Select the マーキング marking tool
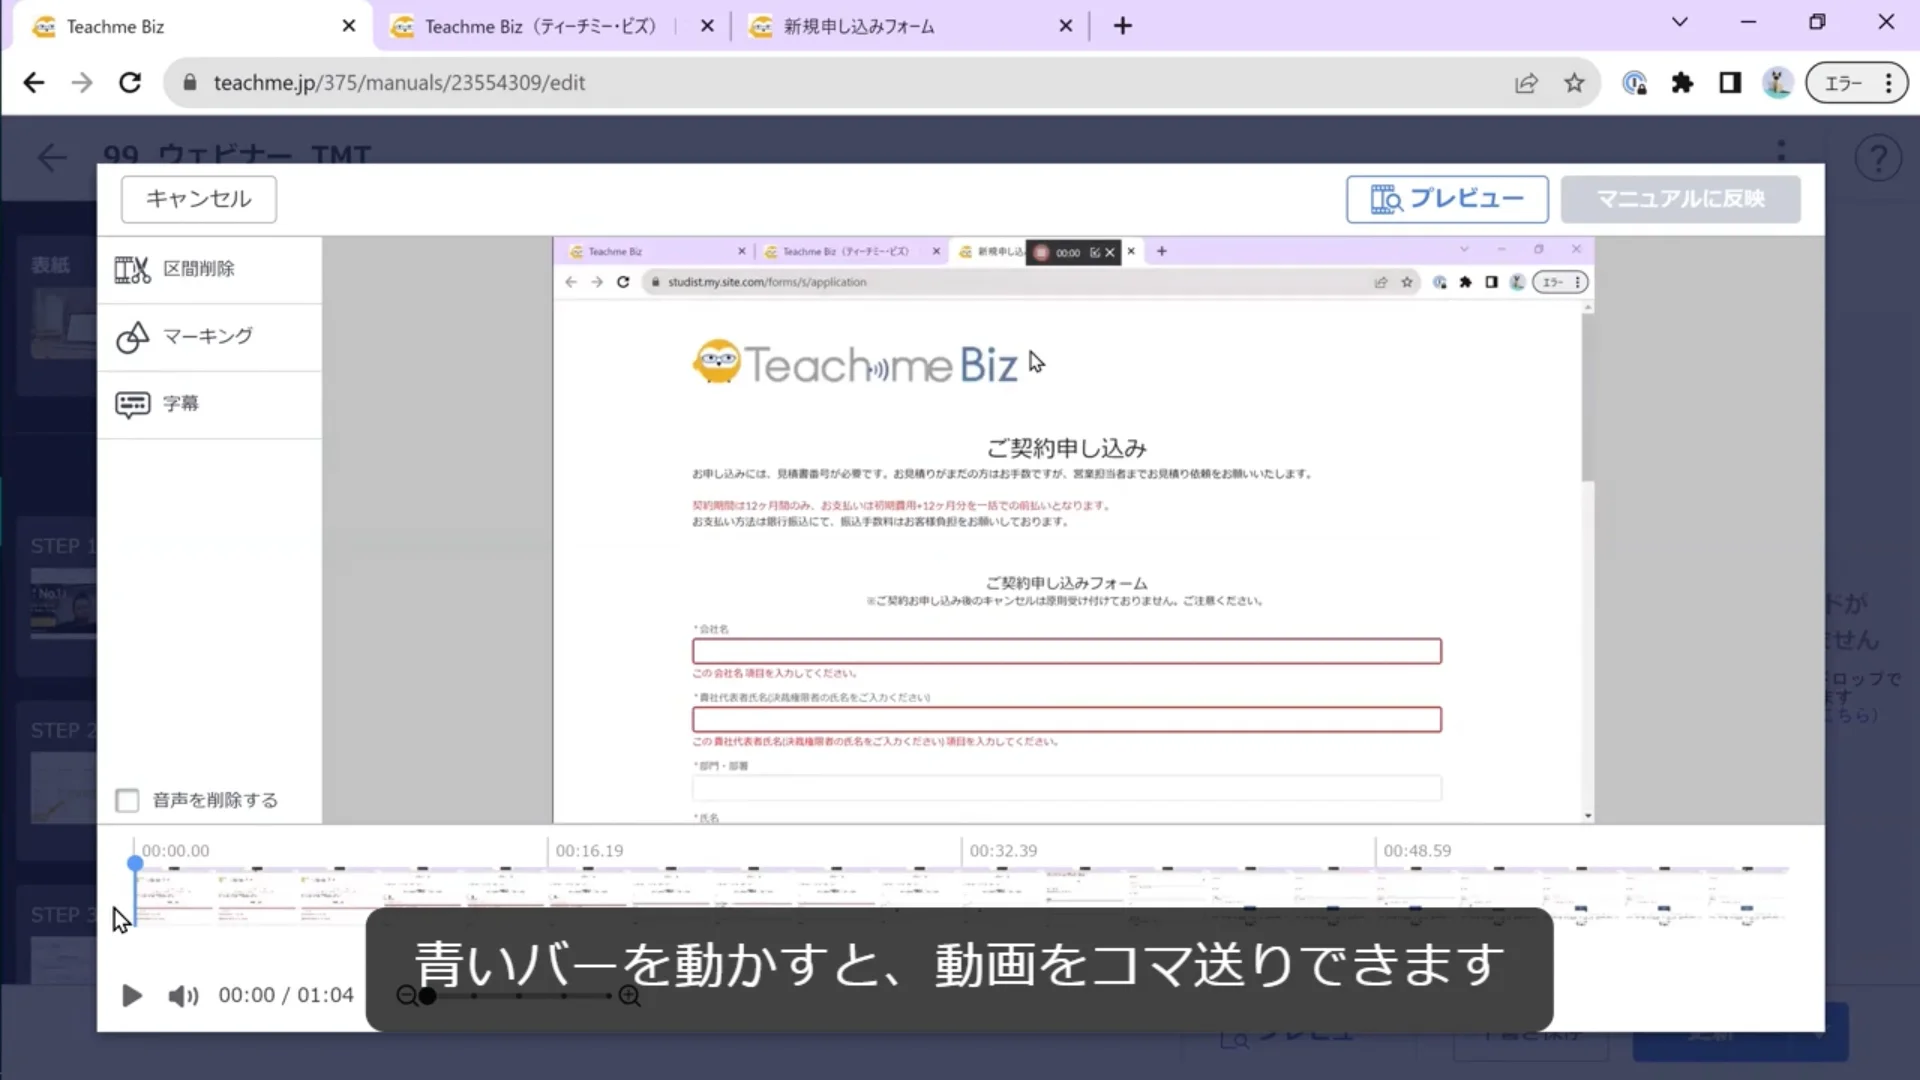 pos(210,337)
